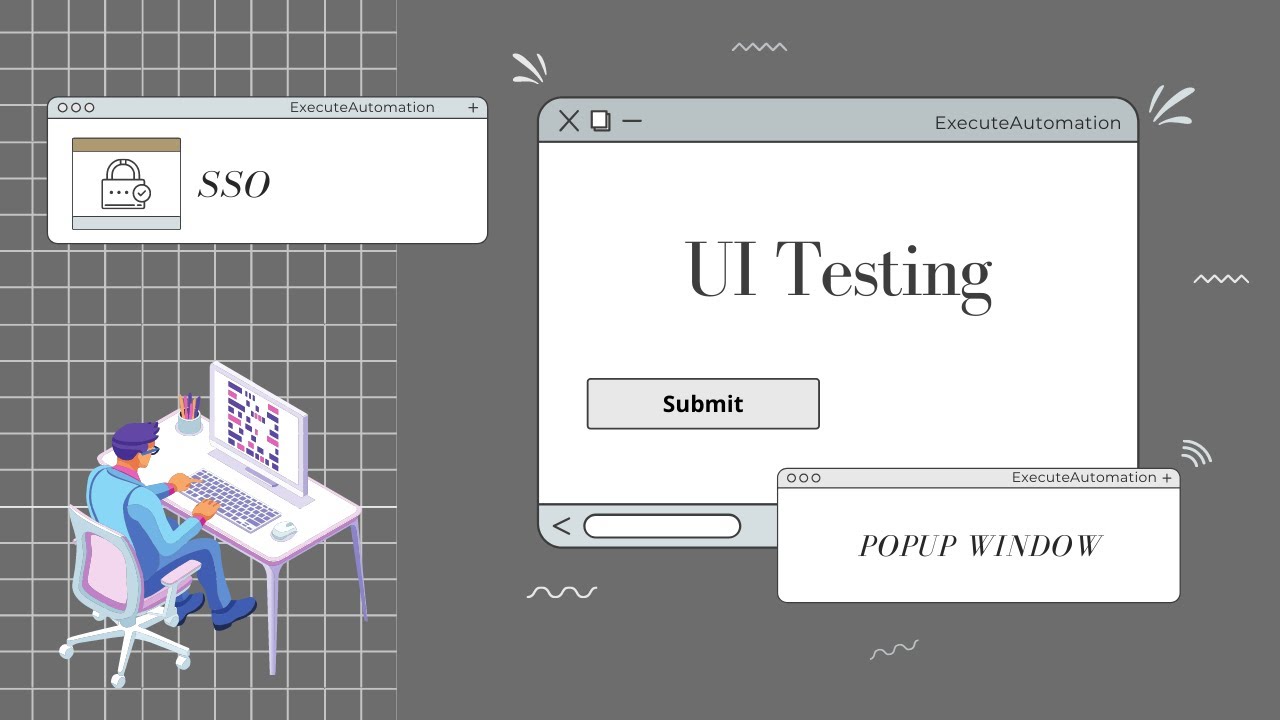Click ExecuteAutomation title in SSO window
Screen dimensions: 1280x720
click(362, 107)
